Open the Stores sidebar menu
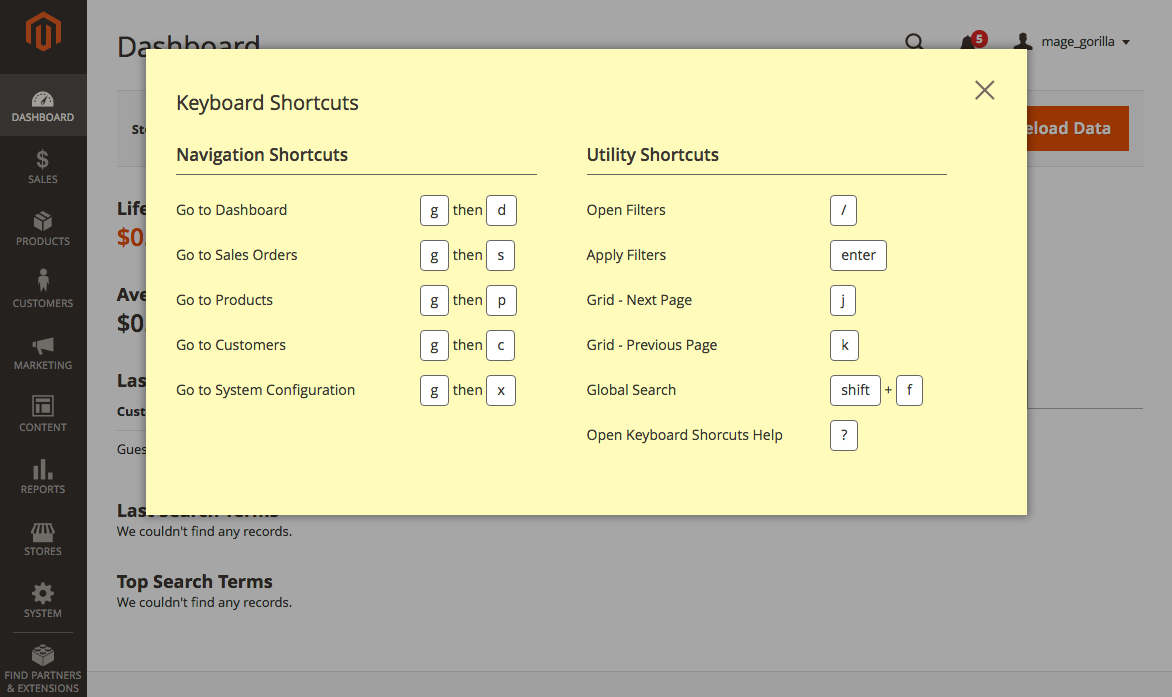The height and width of the screenshot is (697, 1172). coord(43,538)
